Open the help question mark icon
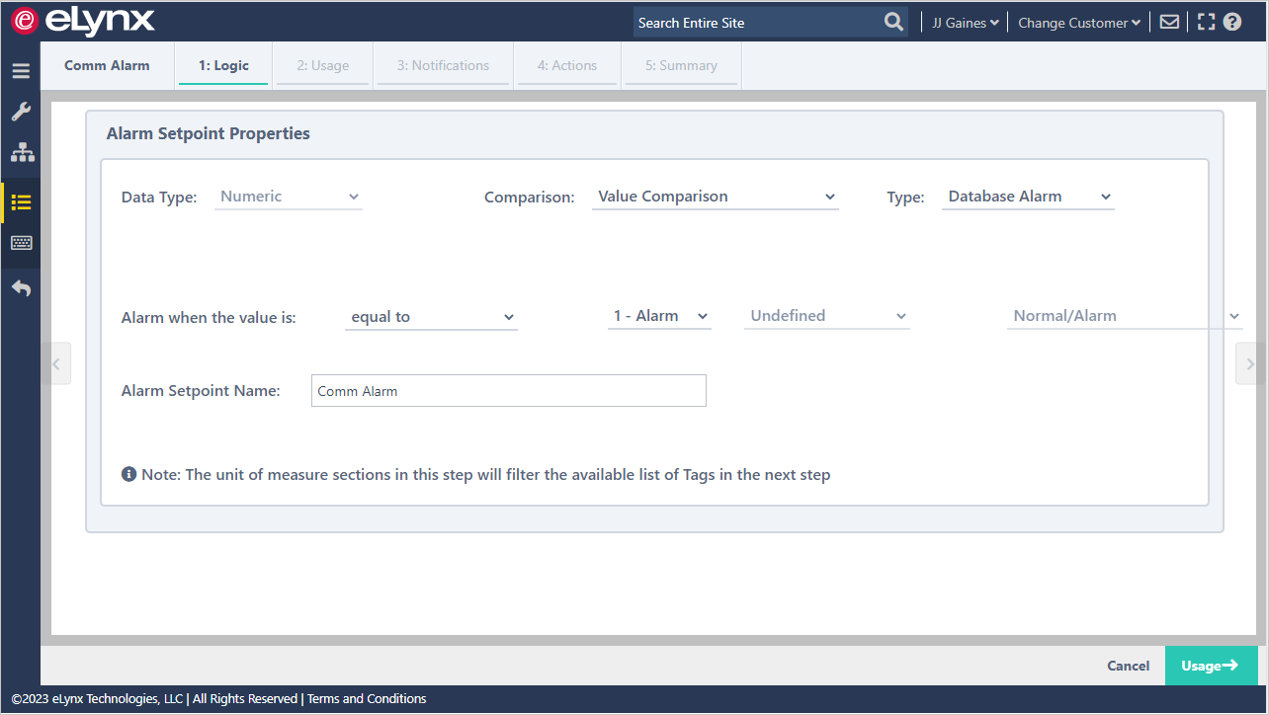Screen dimensions: 1269x715 (1232, 22)
